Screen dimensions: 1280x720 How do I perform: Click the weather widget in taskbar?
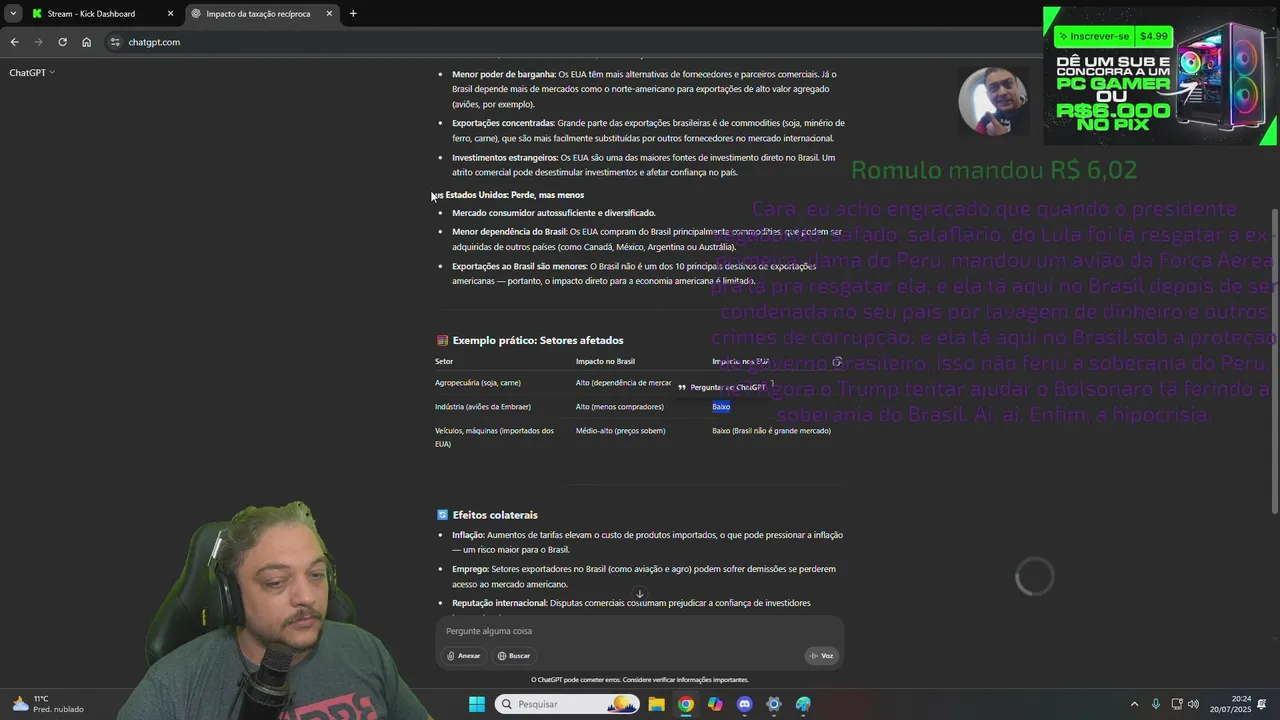(x=47, y=704)
